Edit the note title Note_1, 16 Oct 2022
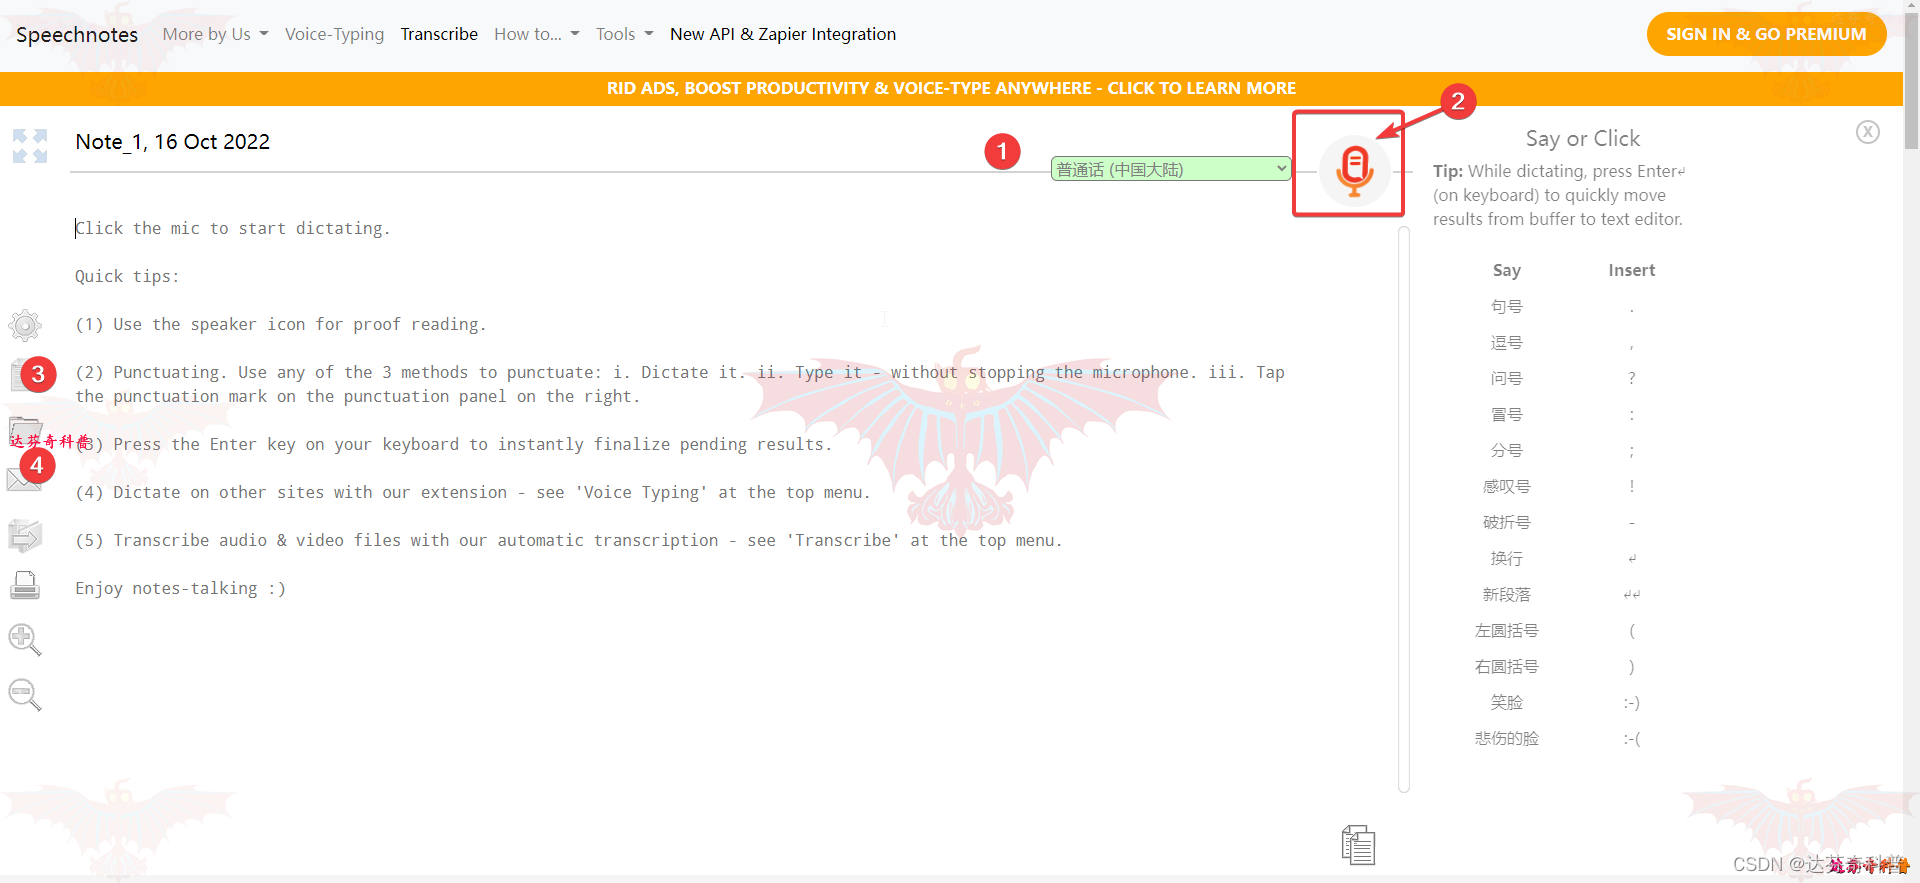 click(x=173, y=142)
